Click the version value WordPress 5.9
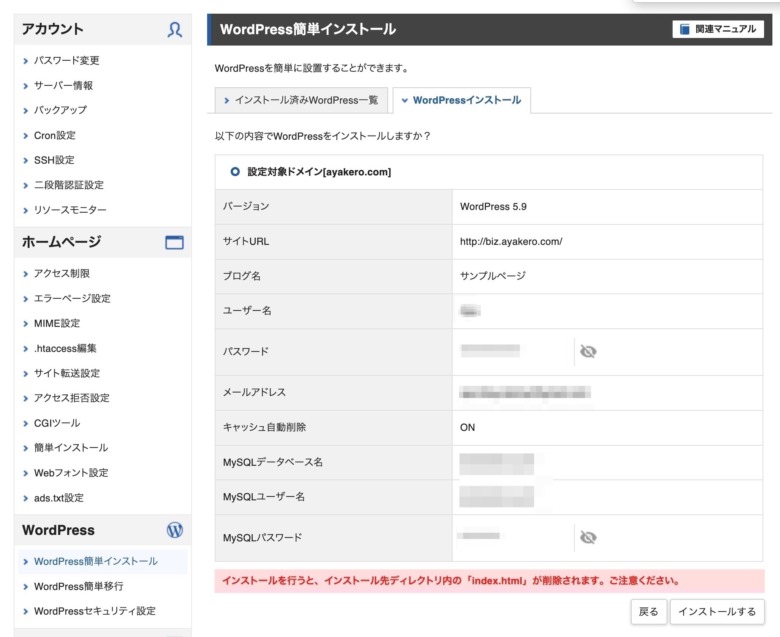The image size is (780, 637). (493, 206)
